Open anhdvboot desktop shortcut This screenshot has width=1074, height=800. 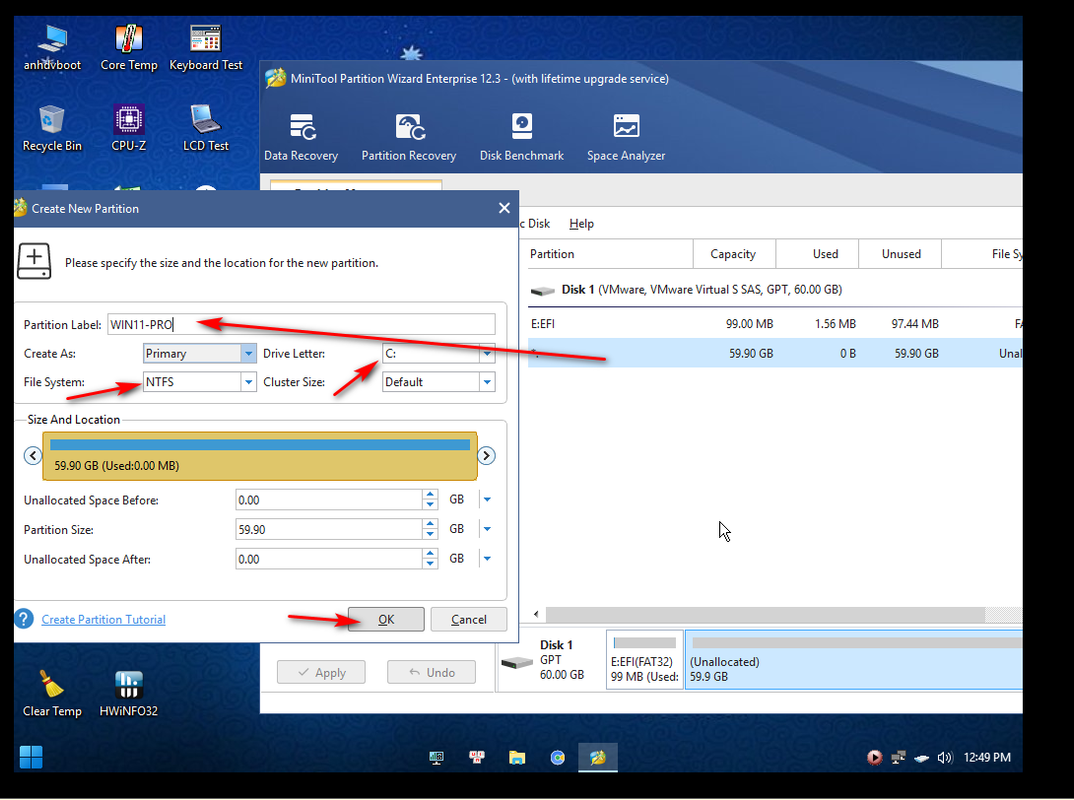click(52, 48)
